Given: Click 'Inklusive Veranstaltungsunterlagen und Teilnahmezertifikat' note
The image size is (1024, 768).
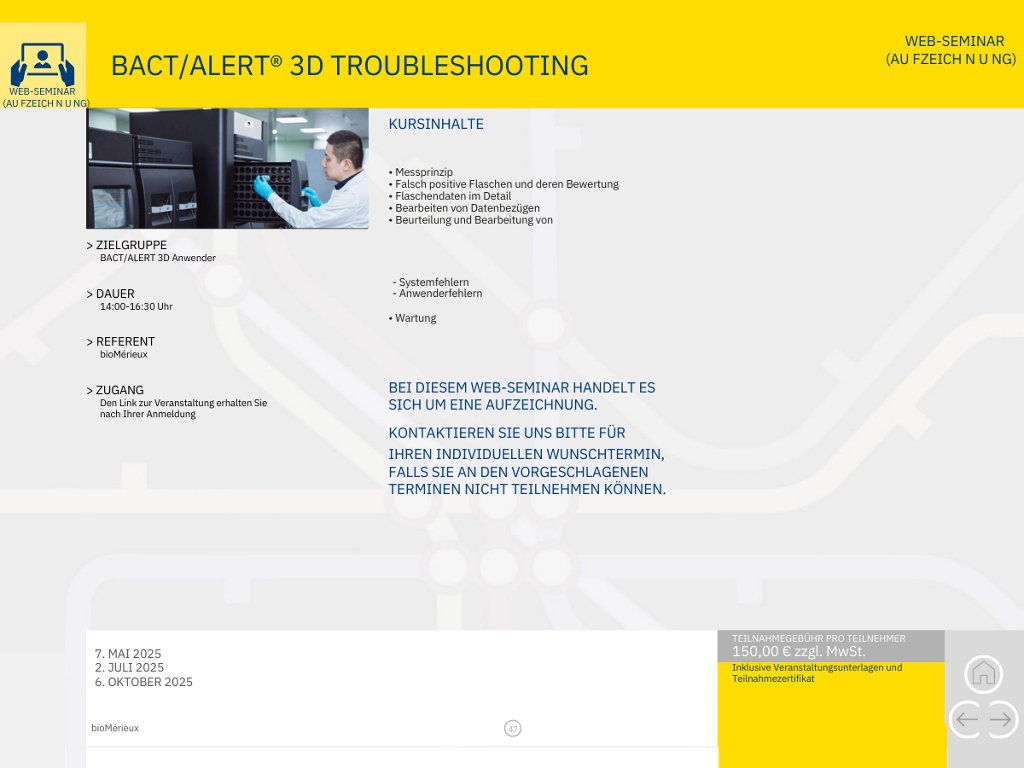Looking at the screenshot, I should (817, 673).
